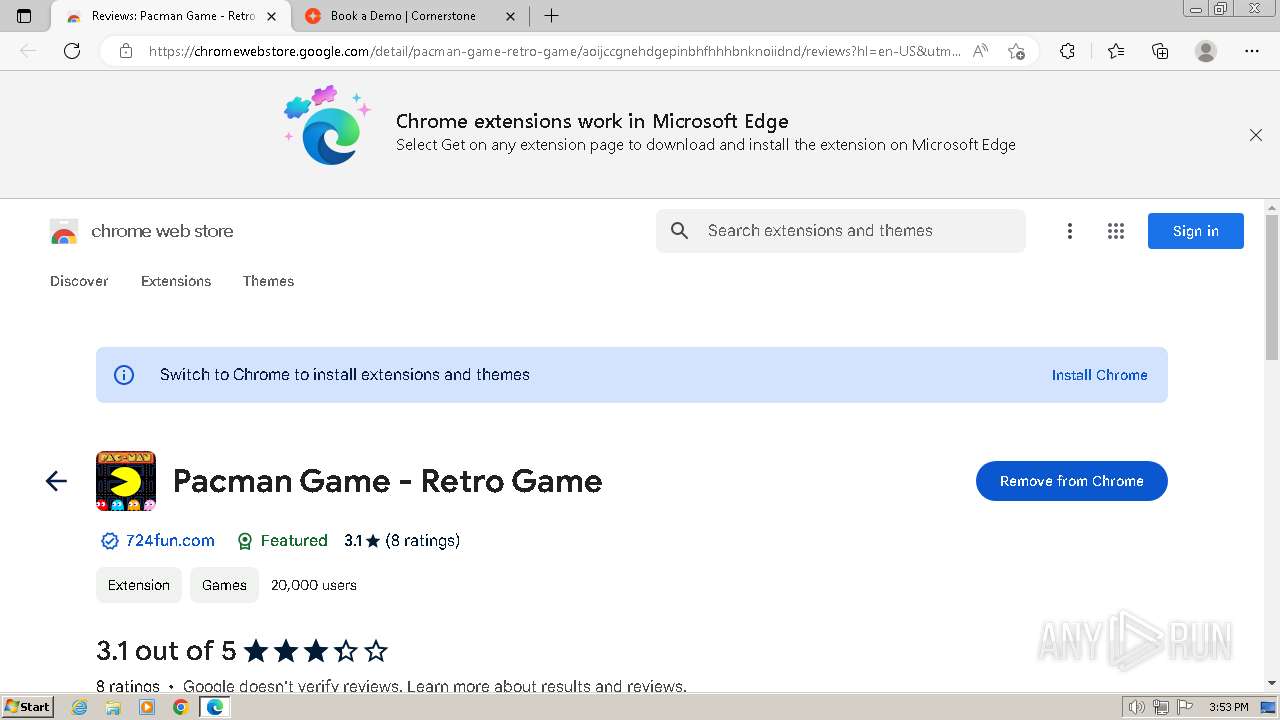The height and width of the screenshot is (720, 1280).
Task: Click the 3:53 PM system clock
Action: (1228, 707)
